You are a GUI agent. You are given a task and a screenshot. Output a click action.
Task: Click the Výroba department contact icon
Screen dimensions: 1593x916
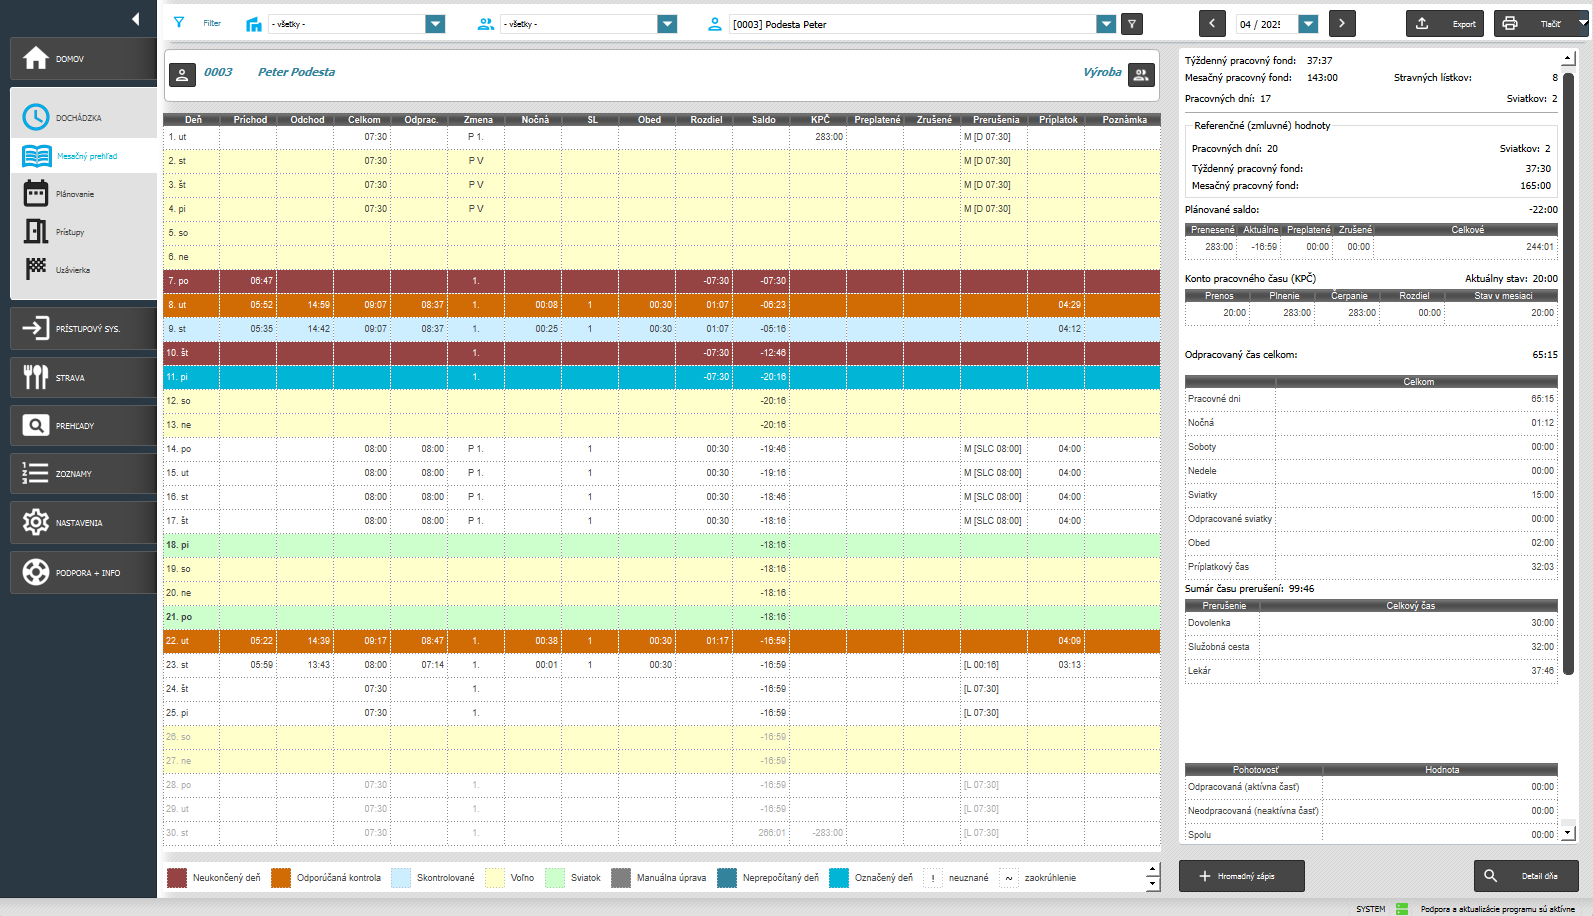click(x=1141, y=74)
